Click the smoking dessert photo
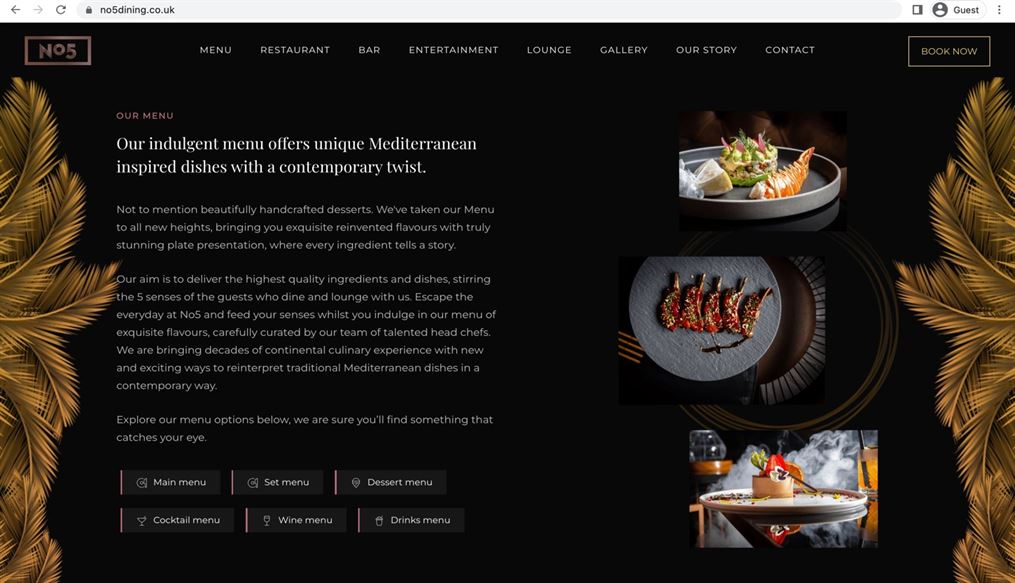Screen dimensions: 1015x583 783,489
